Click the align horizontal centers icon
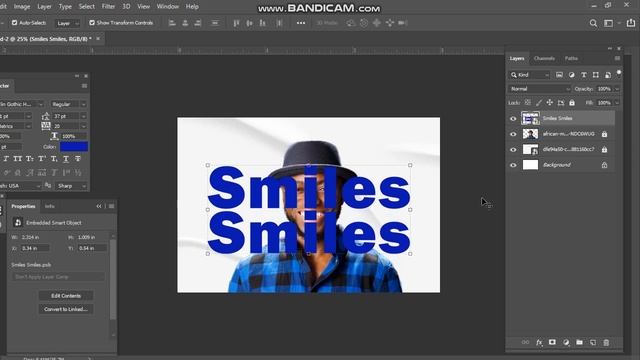The image size is (640, 360). (x=185, y=23)
